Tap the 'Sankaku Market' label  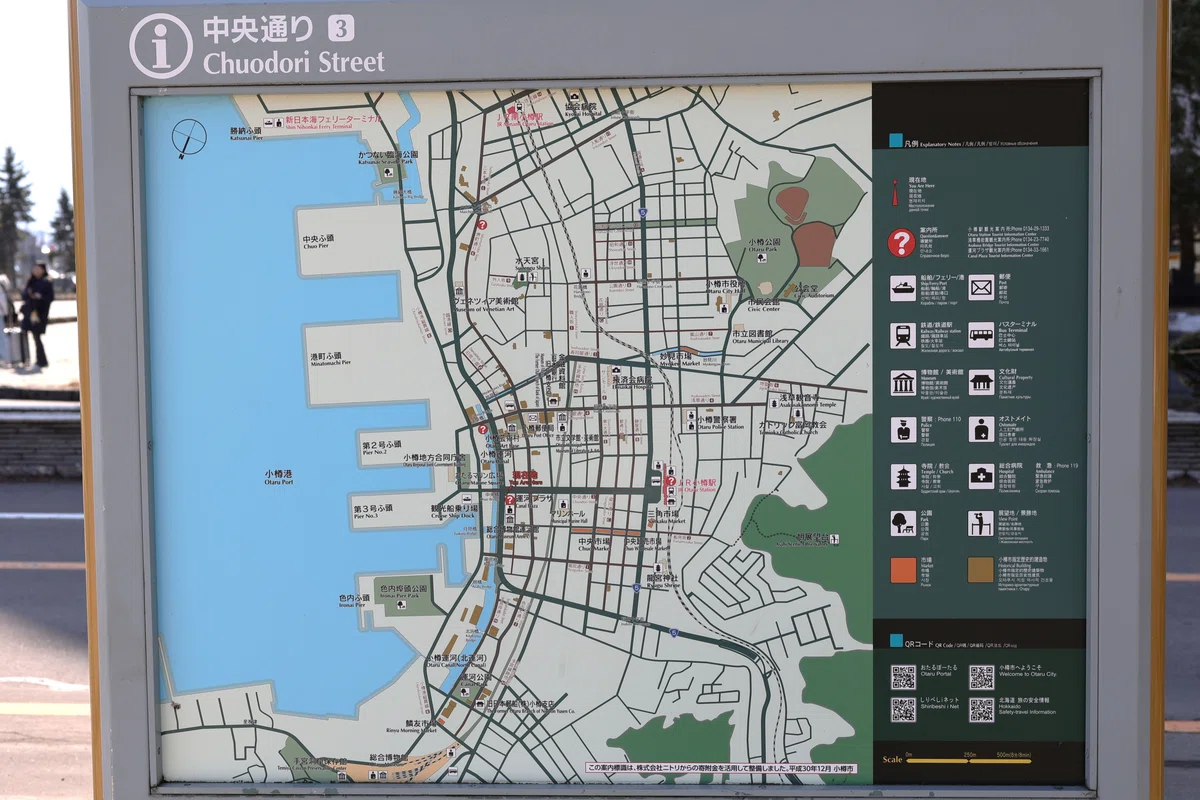coord(669,521)
